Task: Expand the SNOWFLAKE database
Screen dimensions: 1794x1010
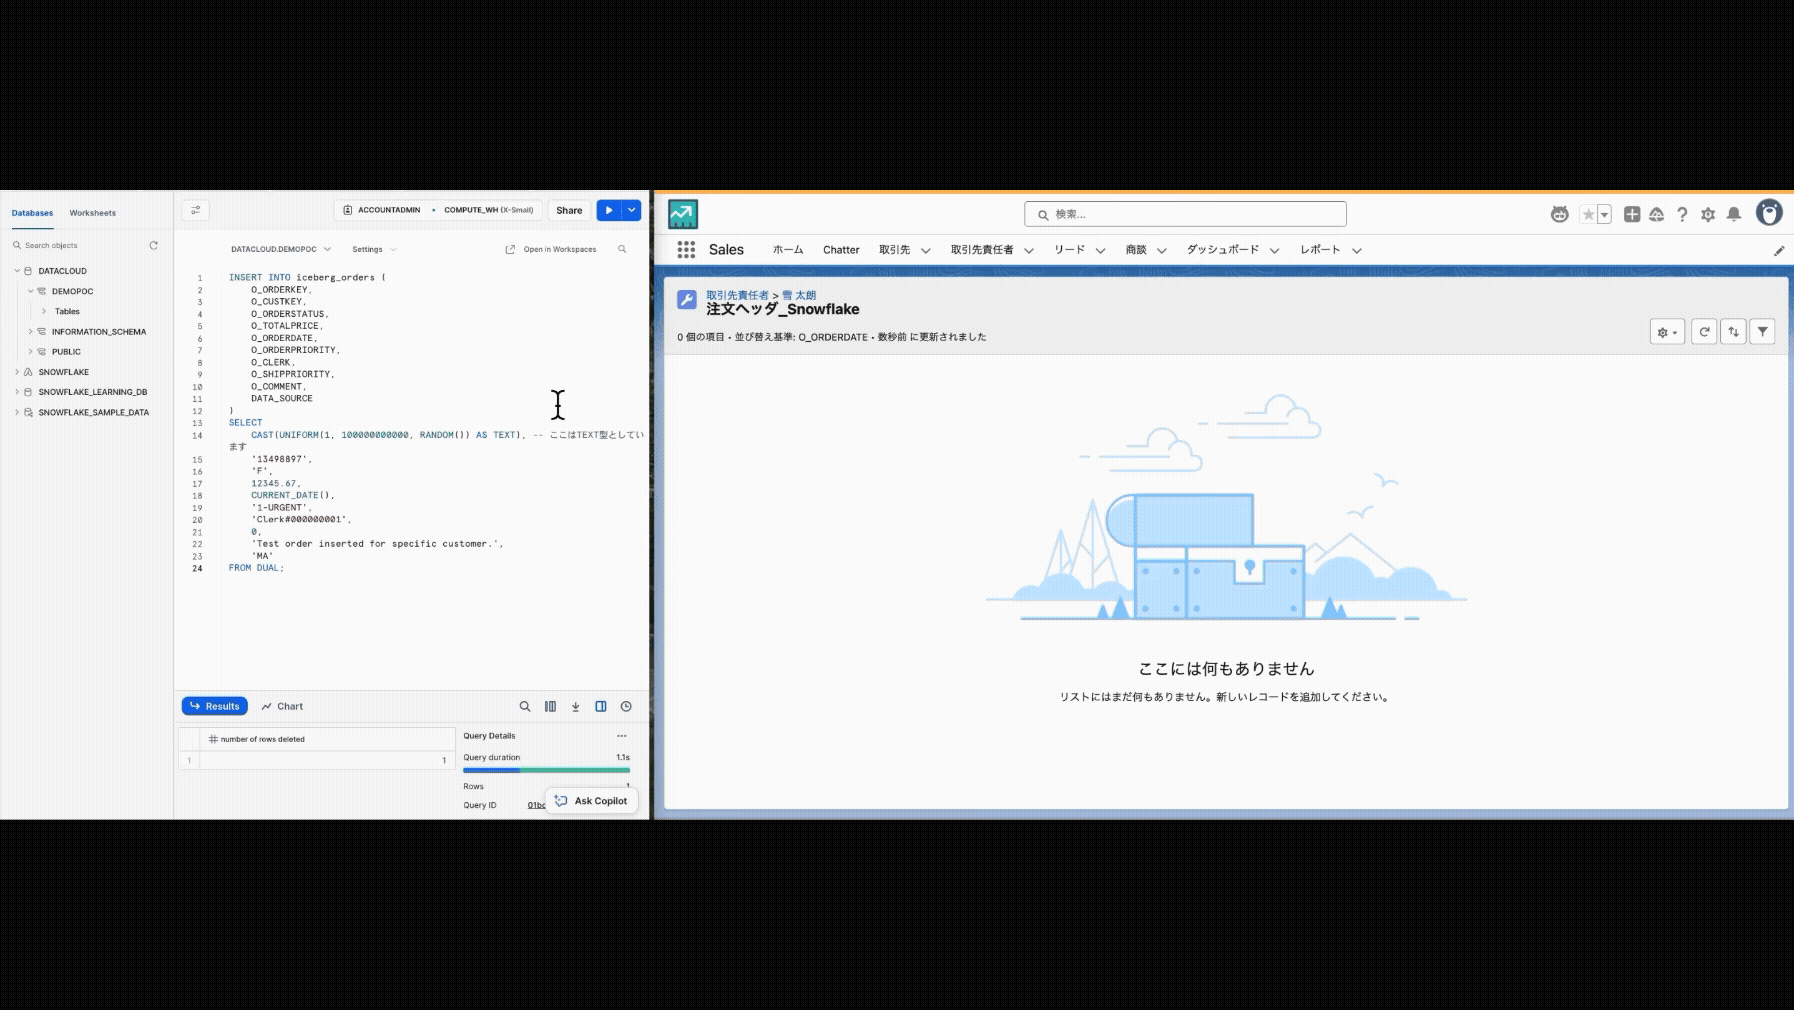Action: [x=17, y=372]
